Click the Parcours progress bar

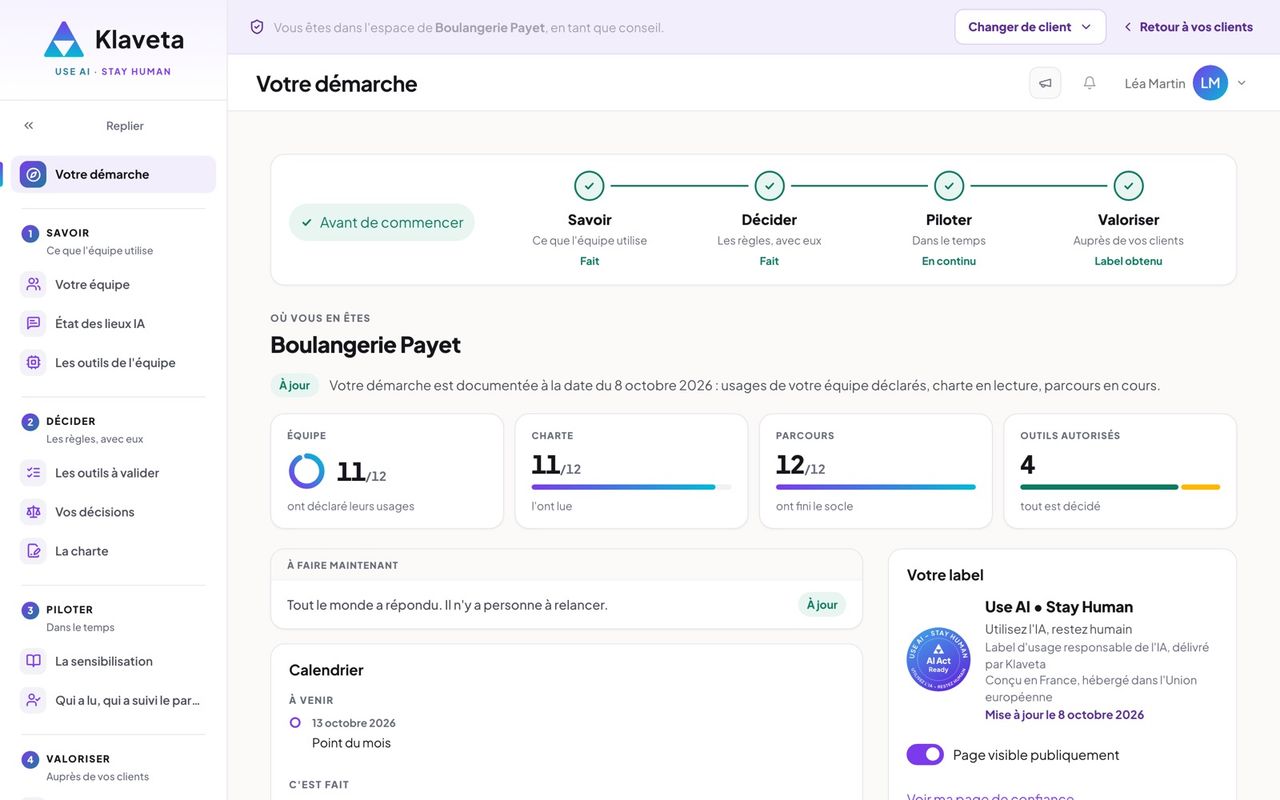click(x=876, y=487)
